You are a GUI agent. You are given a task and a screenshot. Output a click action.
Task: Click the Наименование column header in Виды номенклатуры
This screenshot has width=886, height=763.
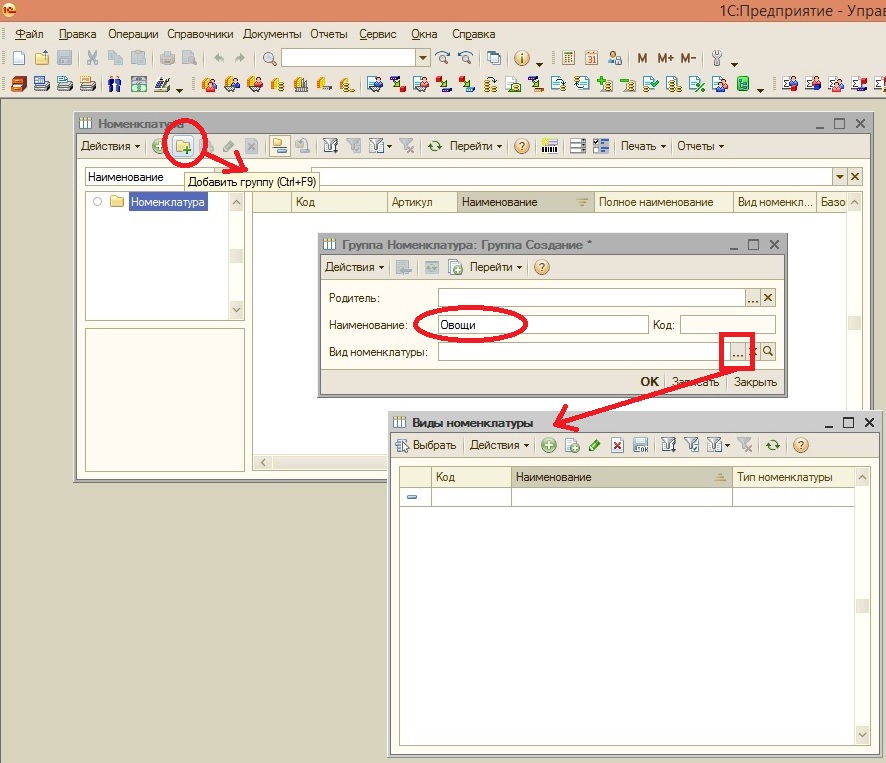pyautogui.click(x=622, y=477)
